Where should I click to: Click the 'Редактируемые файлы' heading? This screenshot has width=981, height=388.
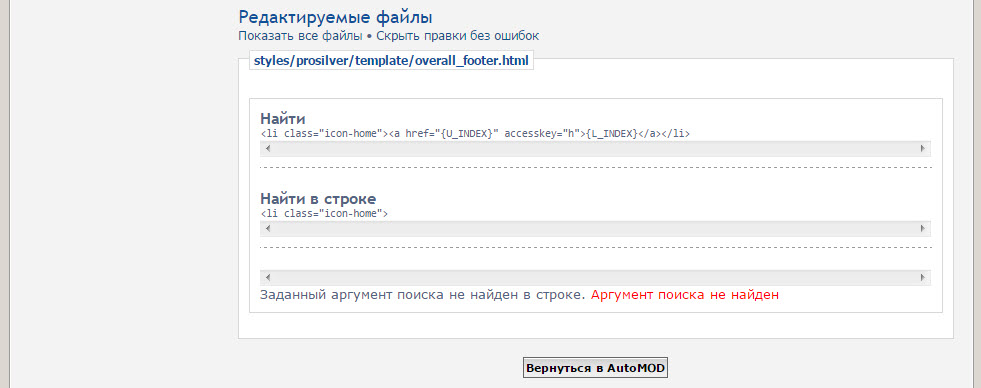coord(335,17)
